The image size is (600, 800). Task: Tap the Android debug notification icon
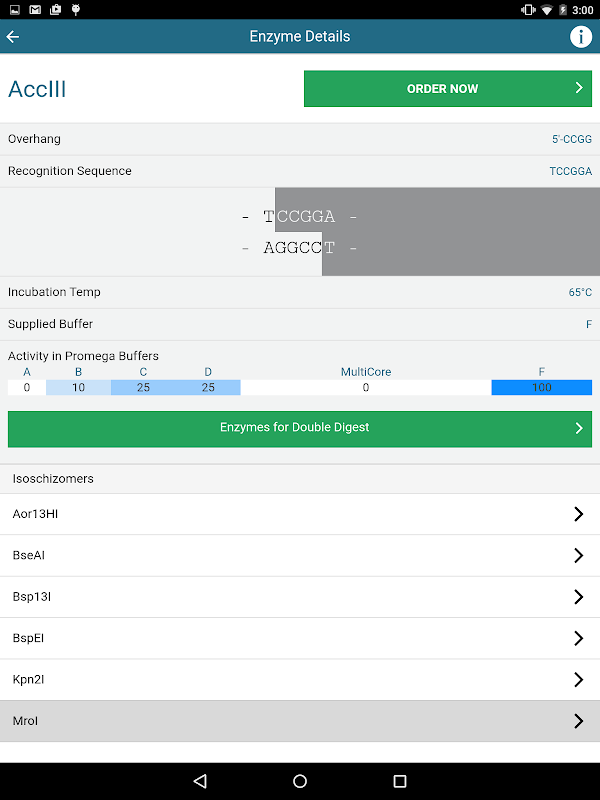coord(76,9)
